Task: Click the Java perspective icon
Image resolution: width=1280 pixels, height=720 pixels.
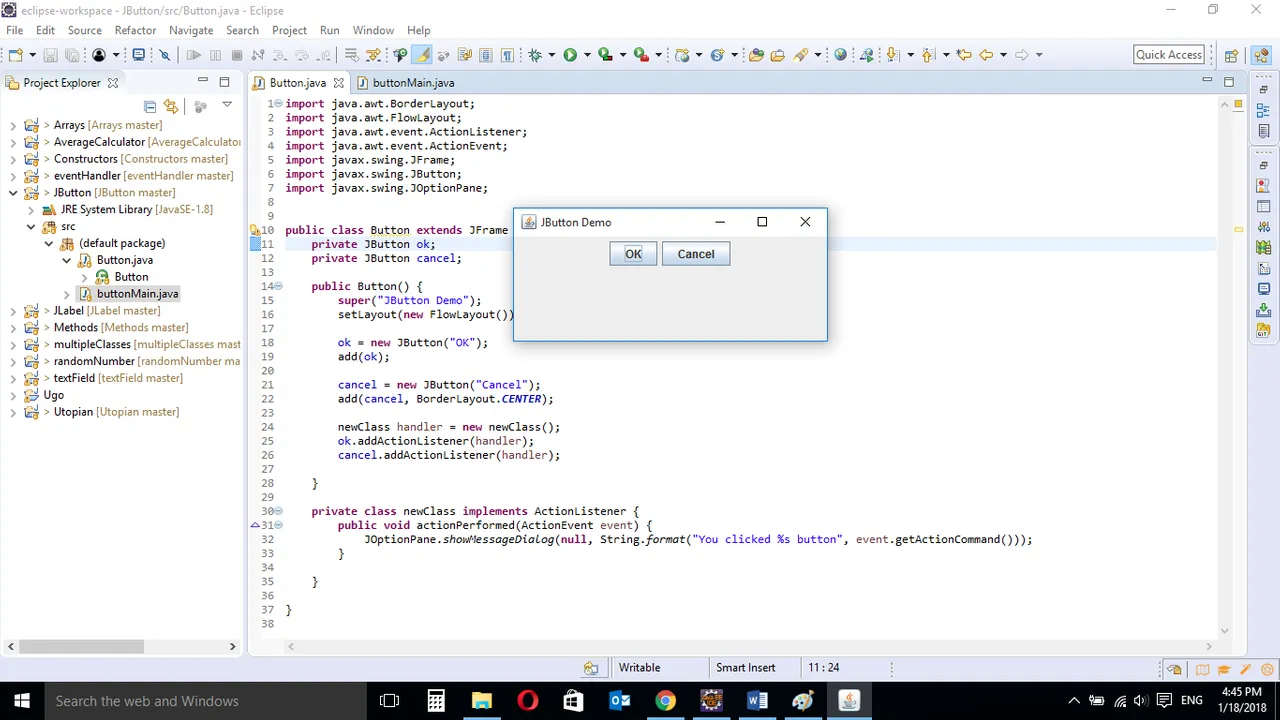Action: pyautogui.click(x=1261, y=56)
